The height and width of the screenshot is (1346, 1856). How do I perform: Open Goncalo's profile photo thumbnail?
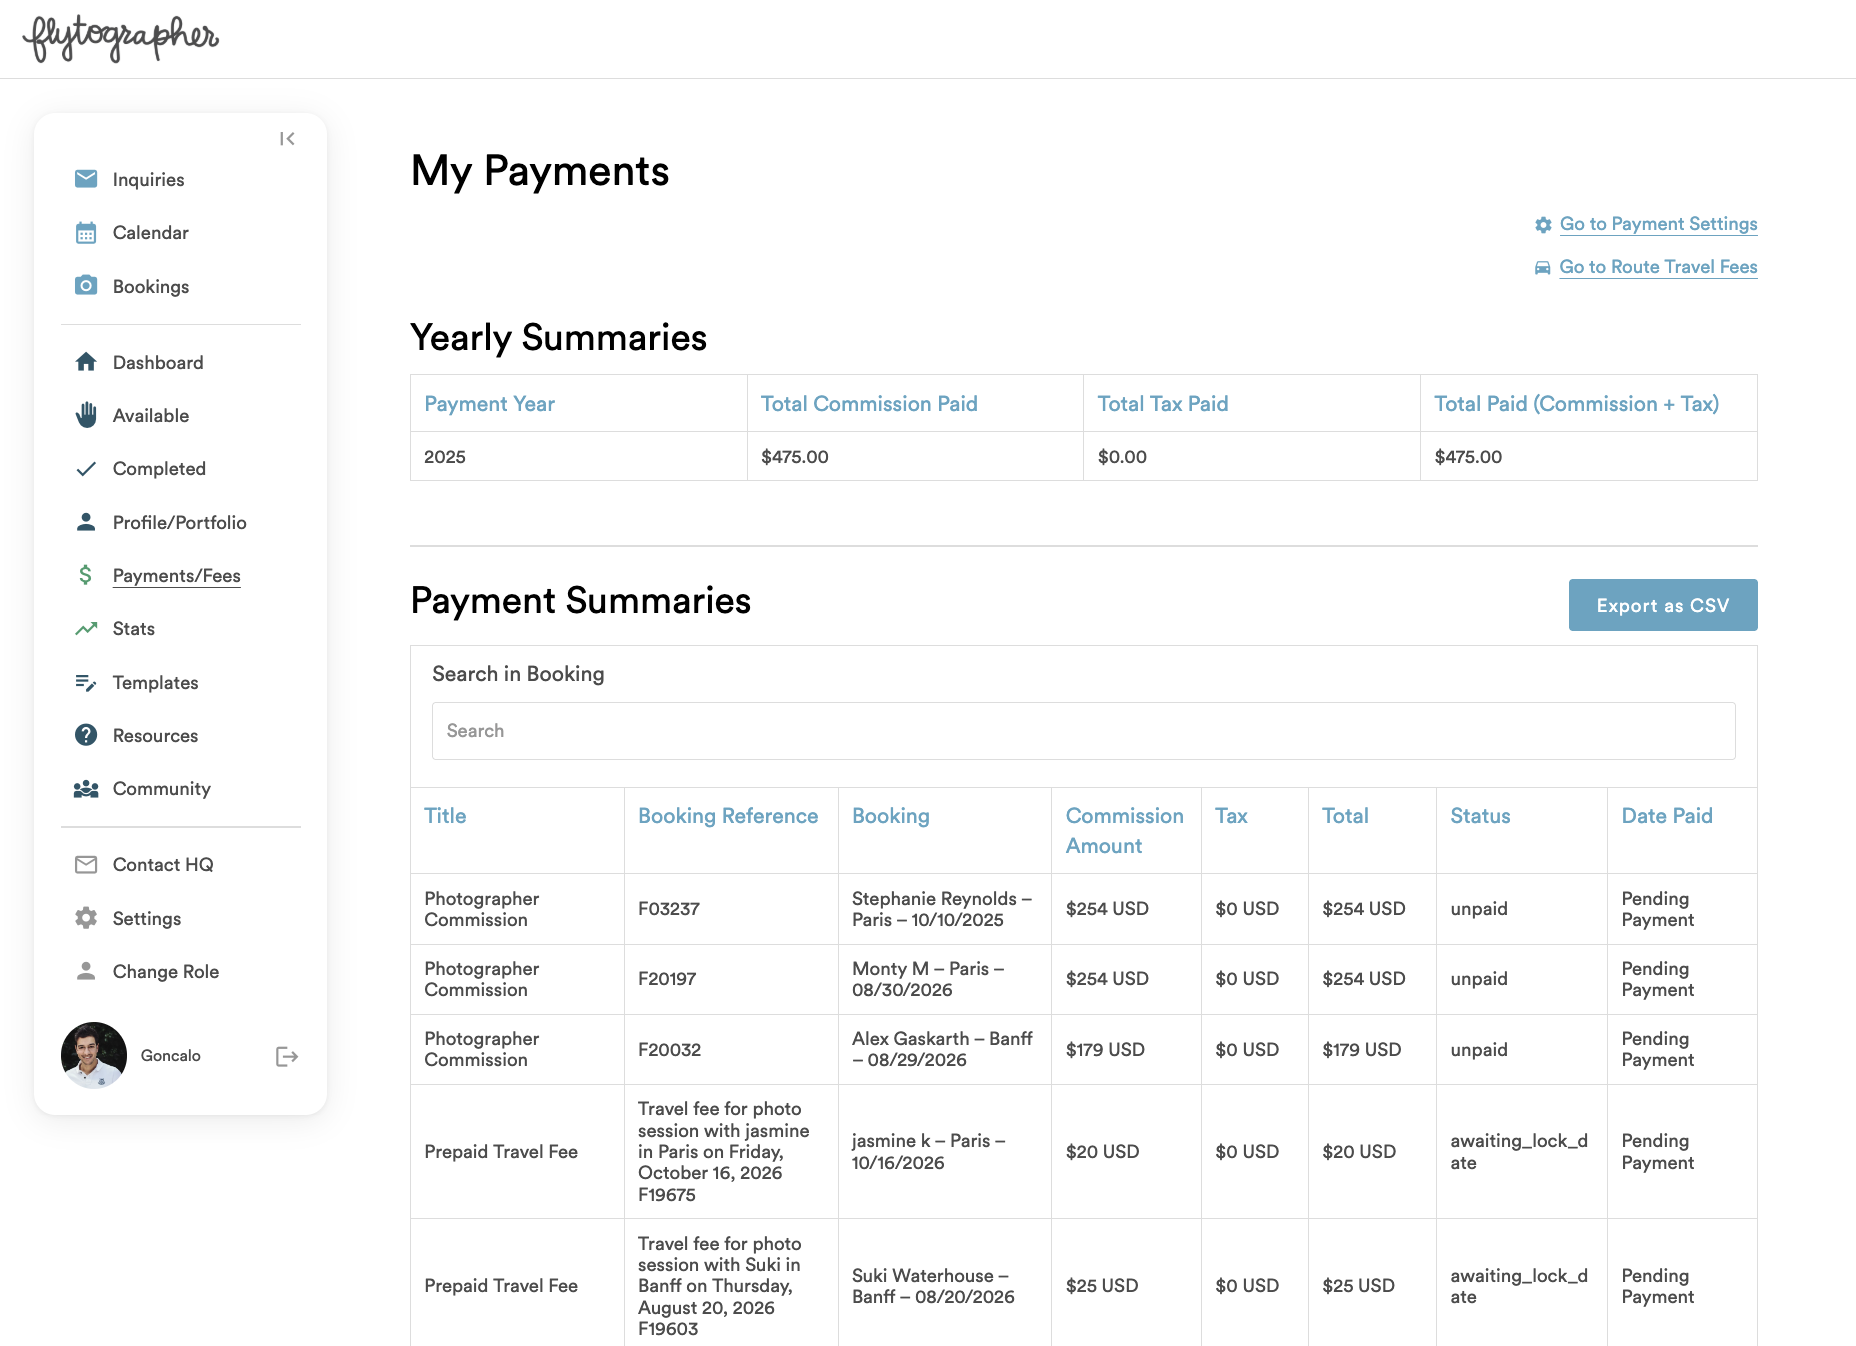pos(94,1055)
